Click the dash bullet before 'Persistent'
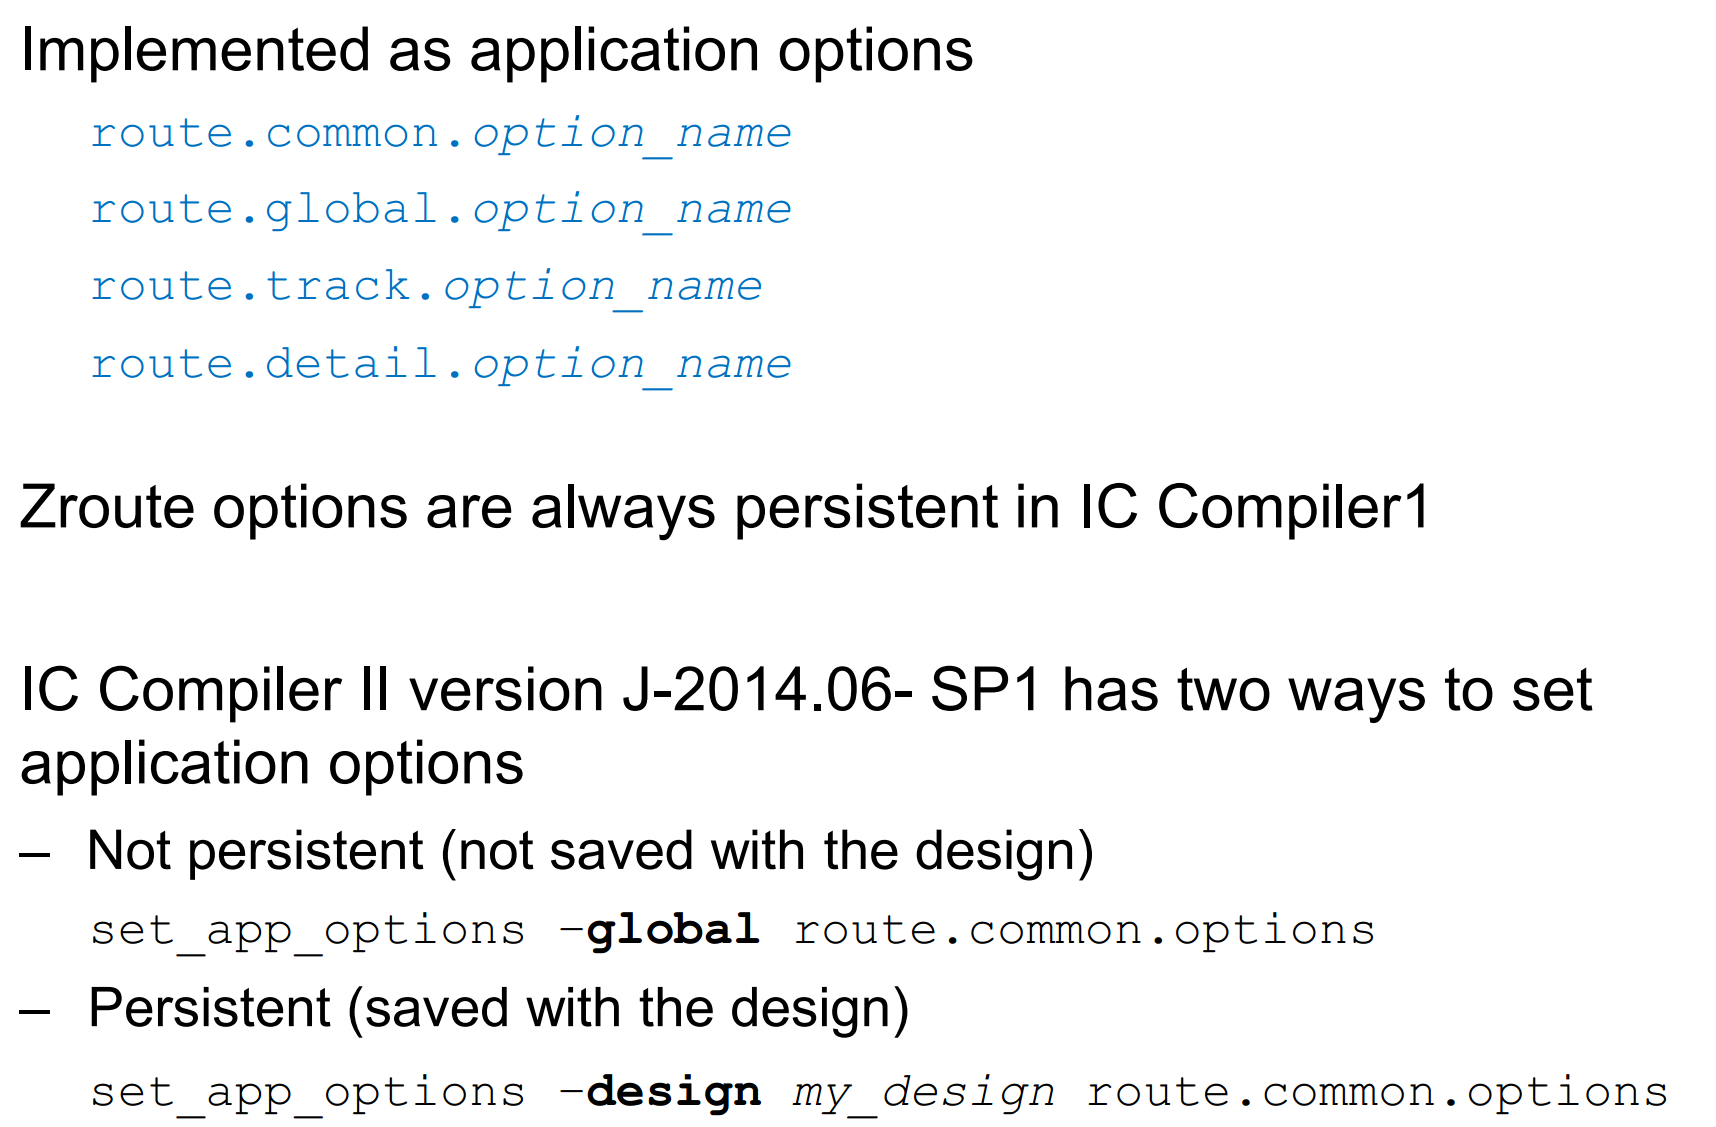 click(35, 1012)
